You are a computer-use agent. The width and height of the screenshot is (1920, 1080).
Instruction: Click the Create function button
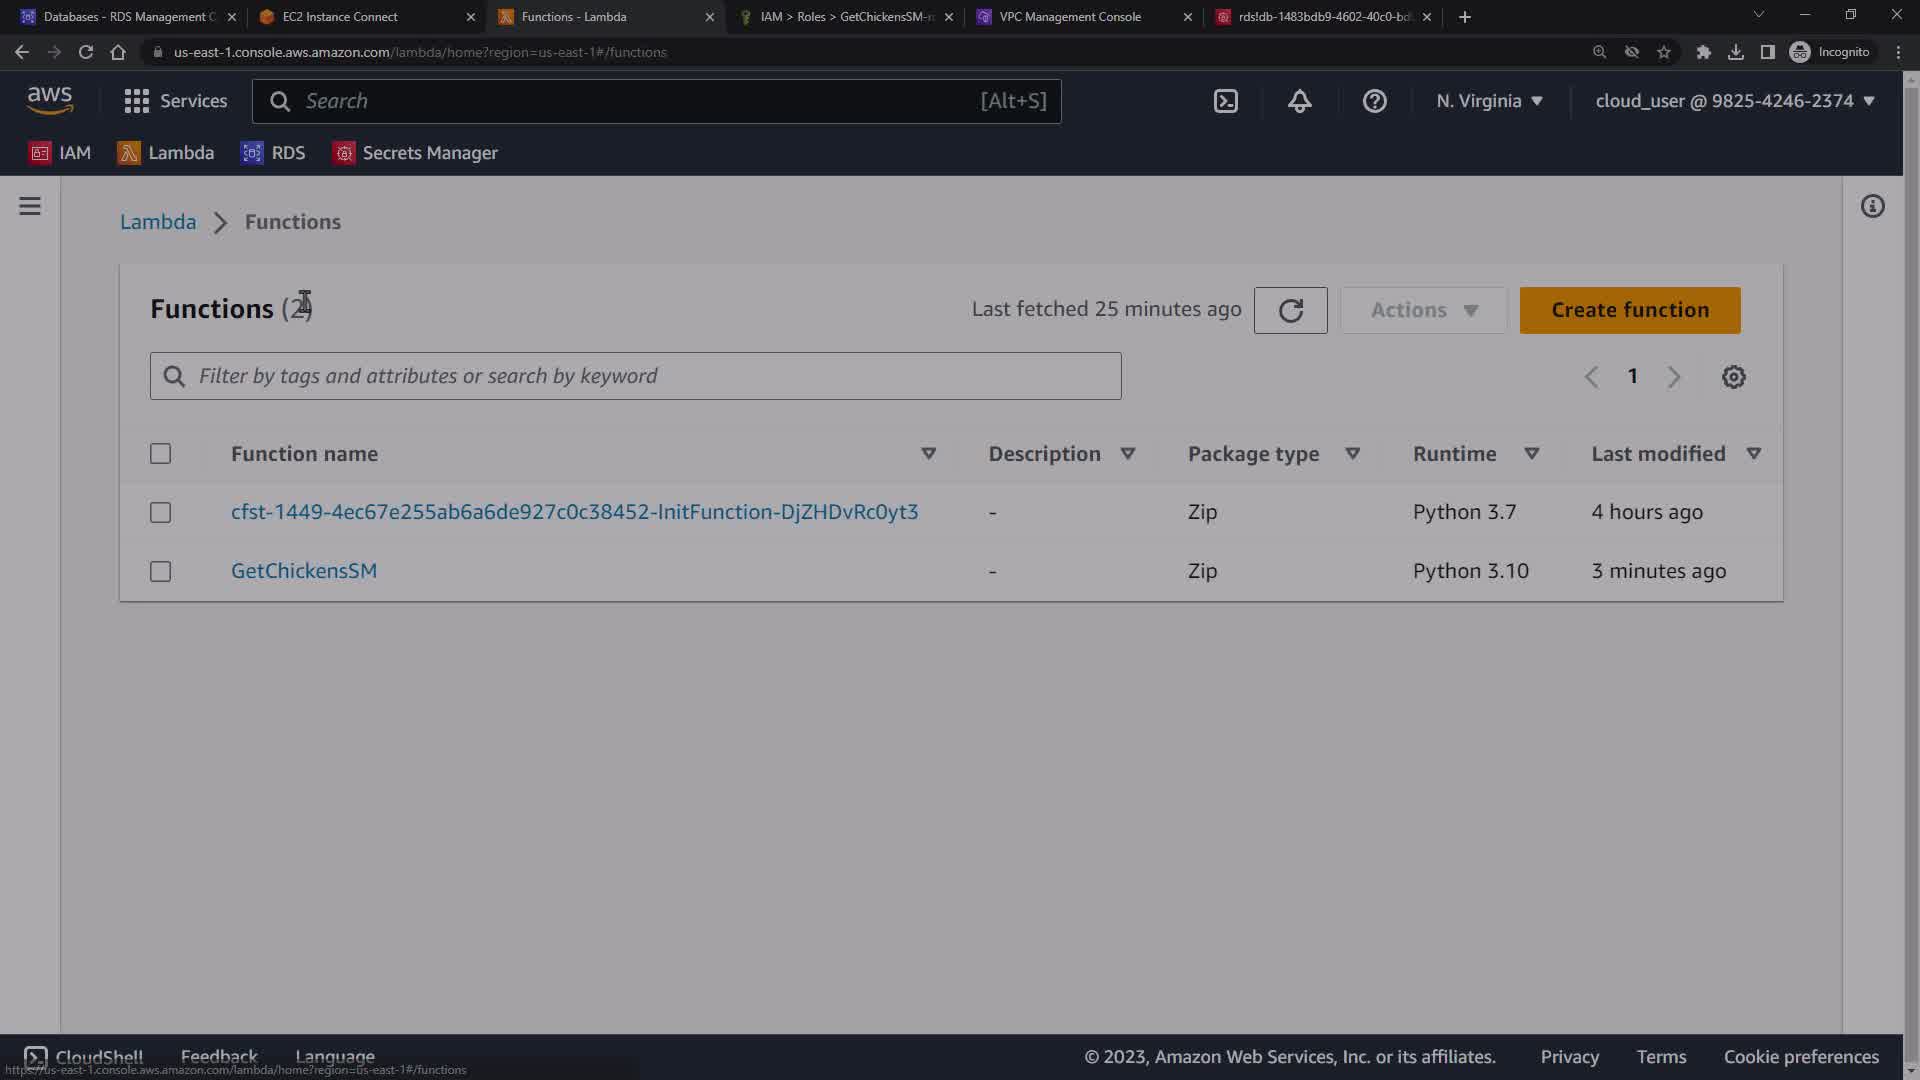pos(1629,310)
